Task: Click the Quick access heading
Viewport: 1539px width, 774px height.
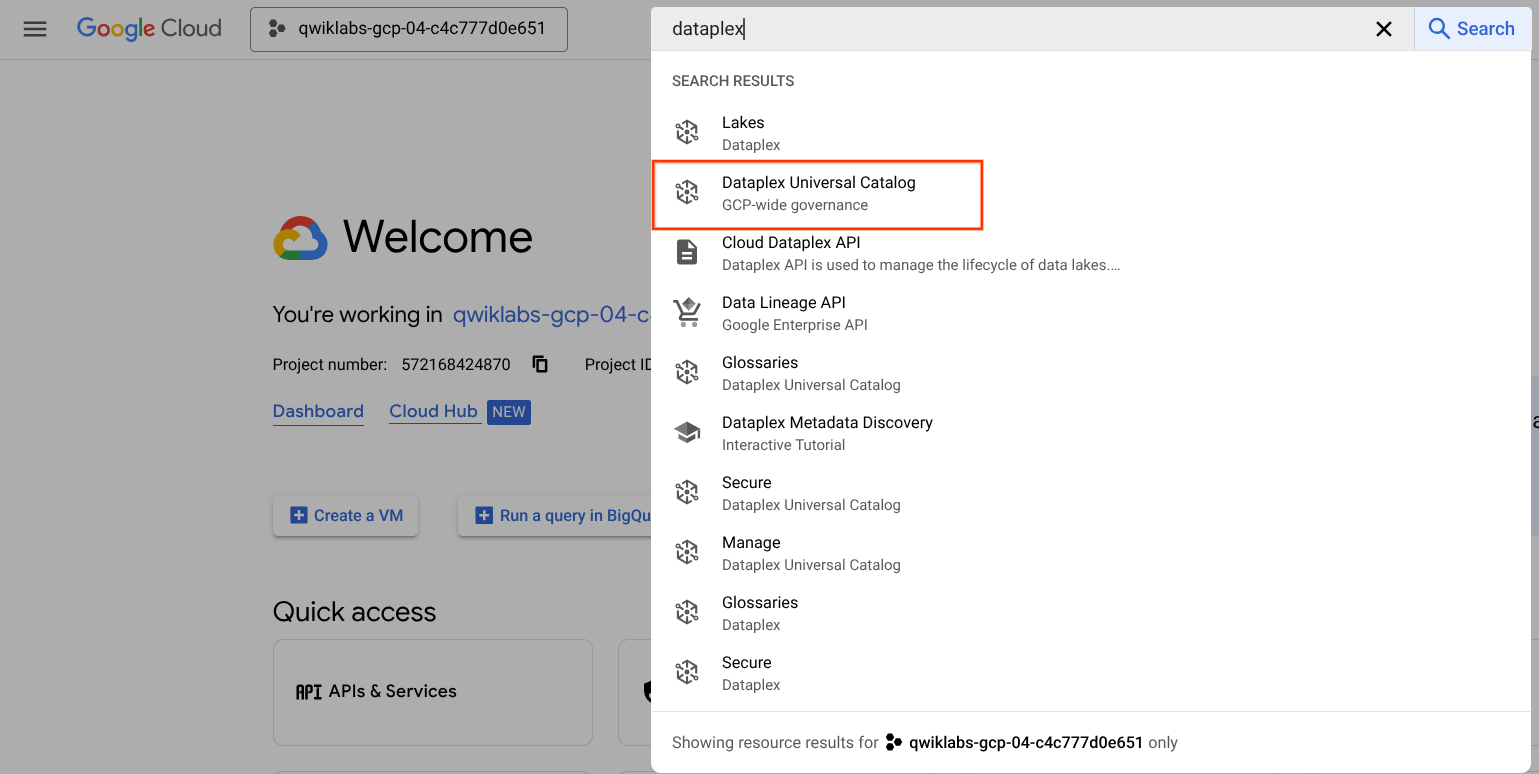Action: (355, 612)
